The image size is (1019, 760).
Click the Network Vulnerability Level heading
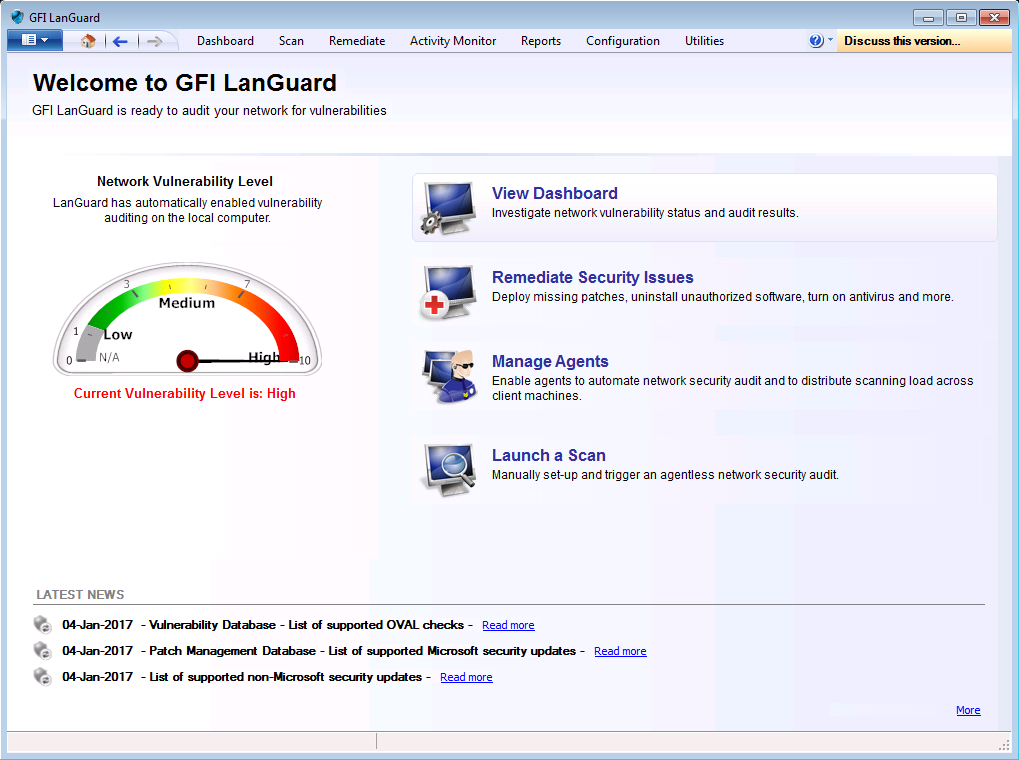[185, 181]
